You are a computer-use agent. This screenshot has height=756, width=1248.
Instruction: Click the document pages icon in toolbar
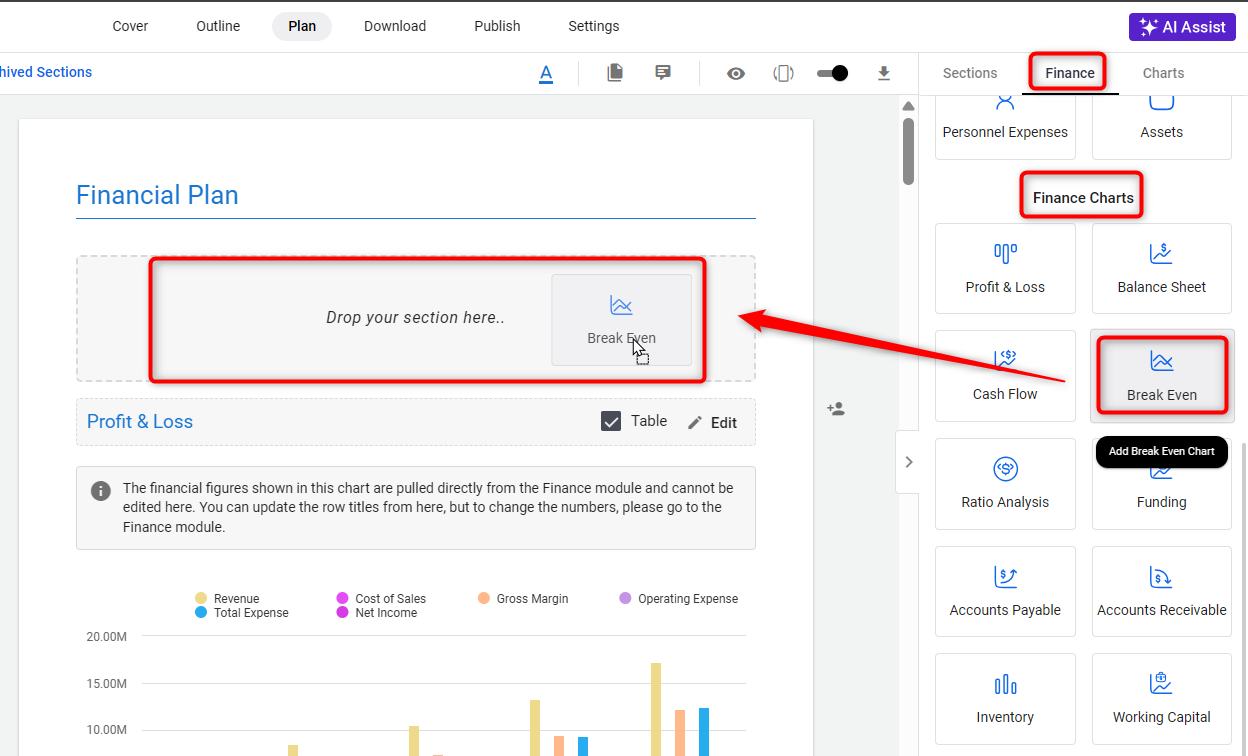coord(615,72)
